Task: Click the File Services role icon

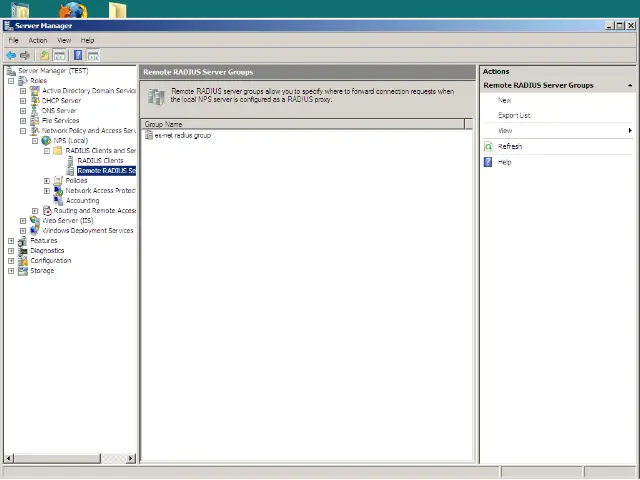Action: tap(35, 121)
